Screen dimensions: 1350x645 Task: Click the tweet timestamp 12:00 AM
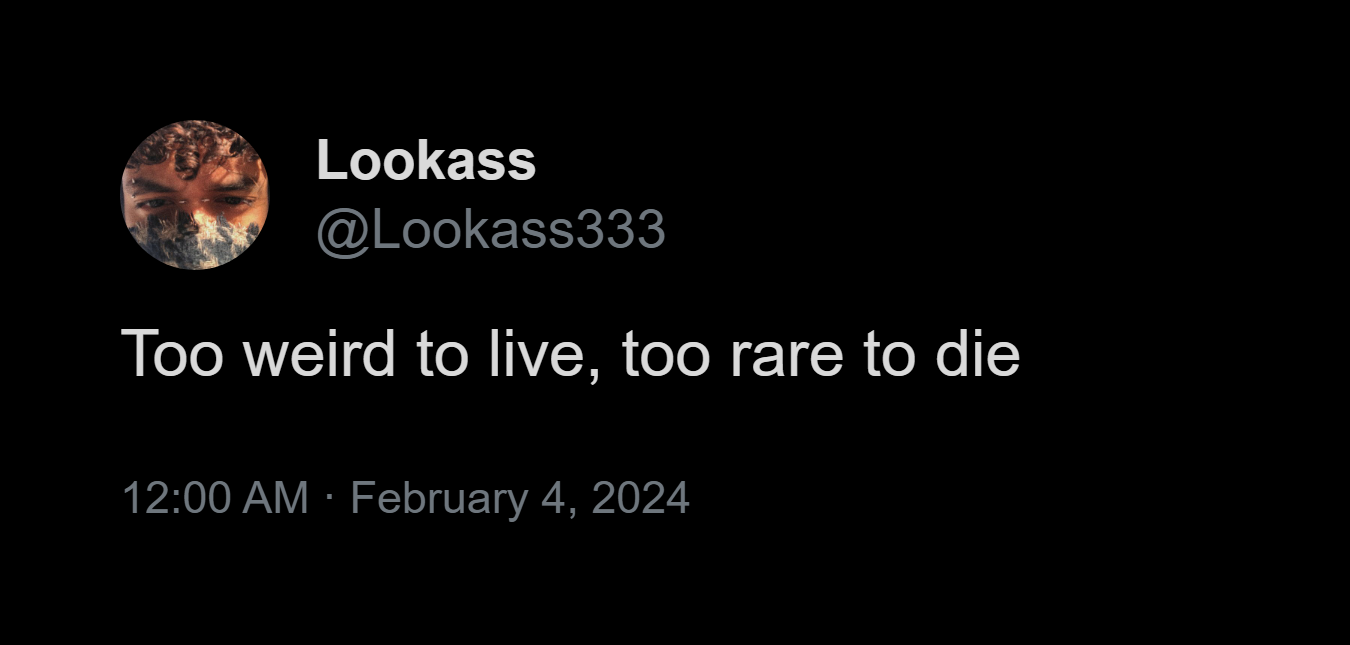(x=215, y=498)
